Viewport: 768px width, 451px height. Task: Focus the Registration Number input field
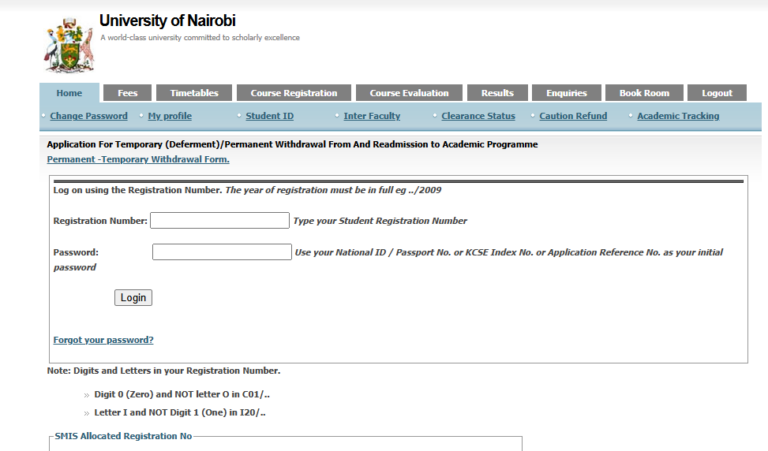click(x=219, y=220)
